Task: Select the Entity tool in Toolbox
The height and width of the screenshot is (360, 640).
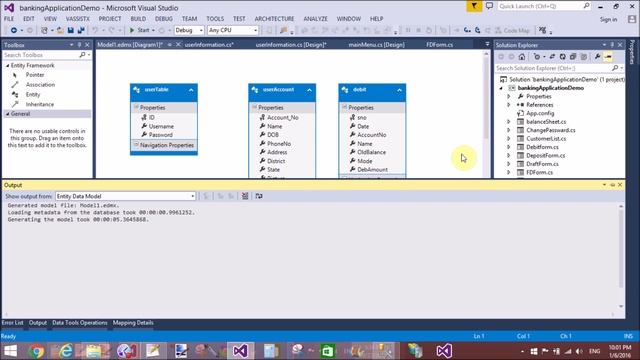Action: pos(33,95)
